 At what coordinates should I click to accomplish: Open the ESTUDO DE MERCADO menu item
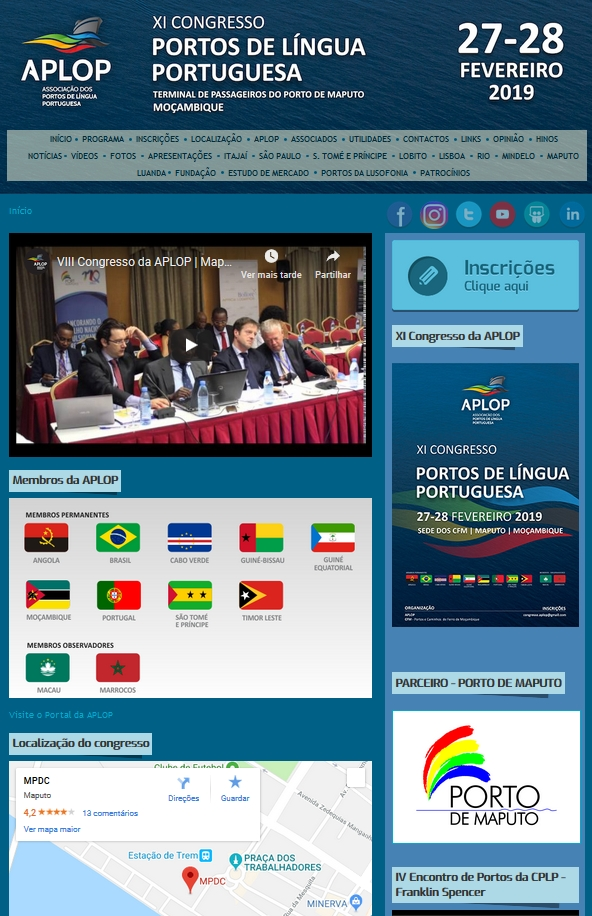pos(268,173)
